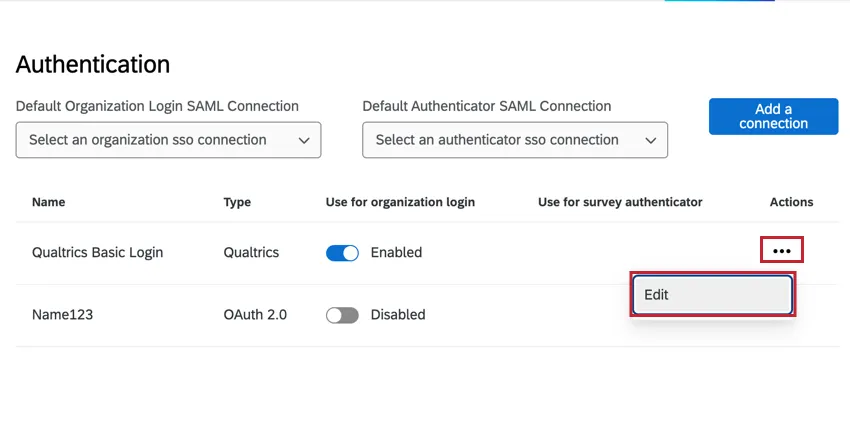Select Edit from the actions menu
850x425 pixels.
[x=712, y=295]
